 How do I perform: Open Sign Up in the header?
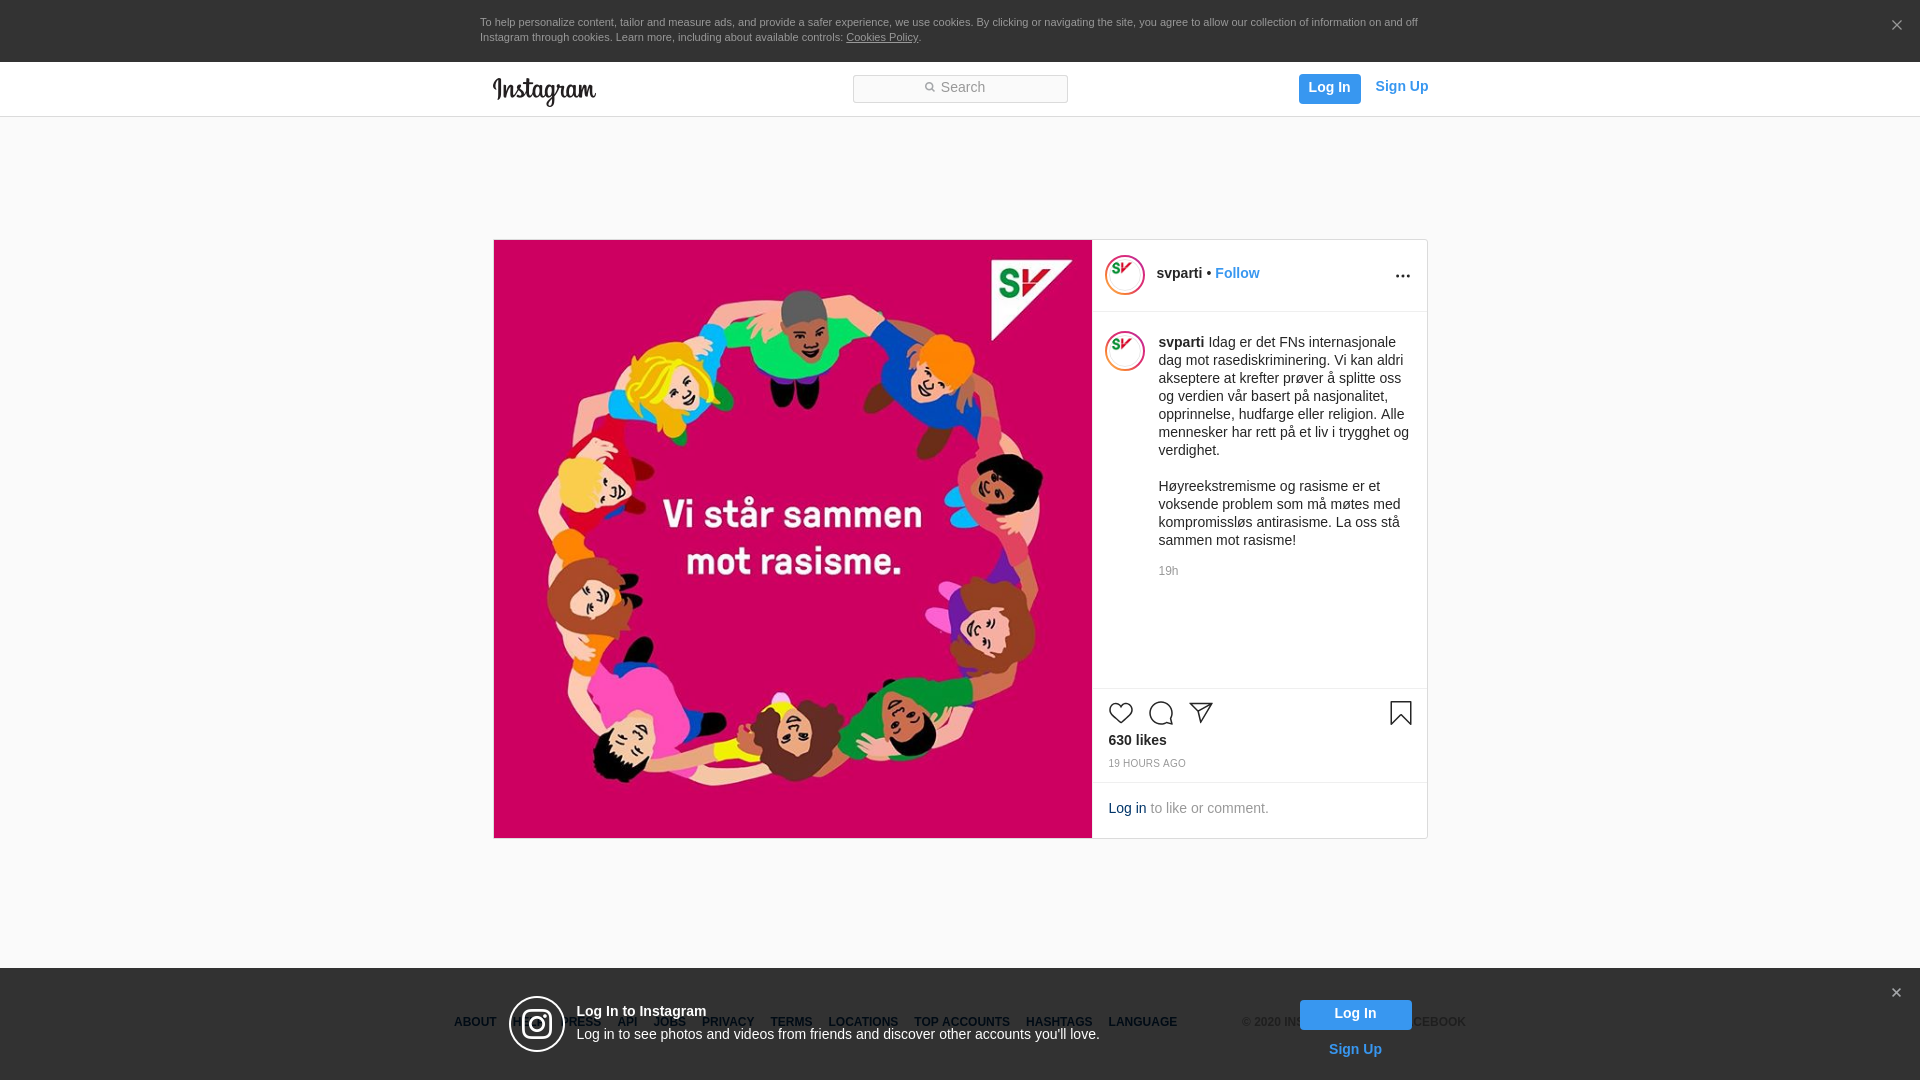tap(1401, 86)
